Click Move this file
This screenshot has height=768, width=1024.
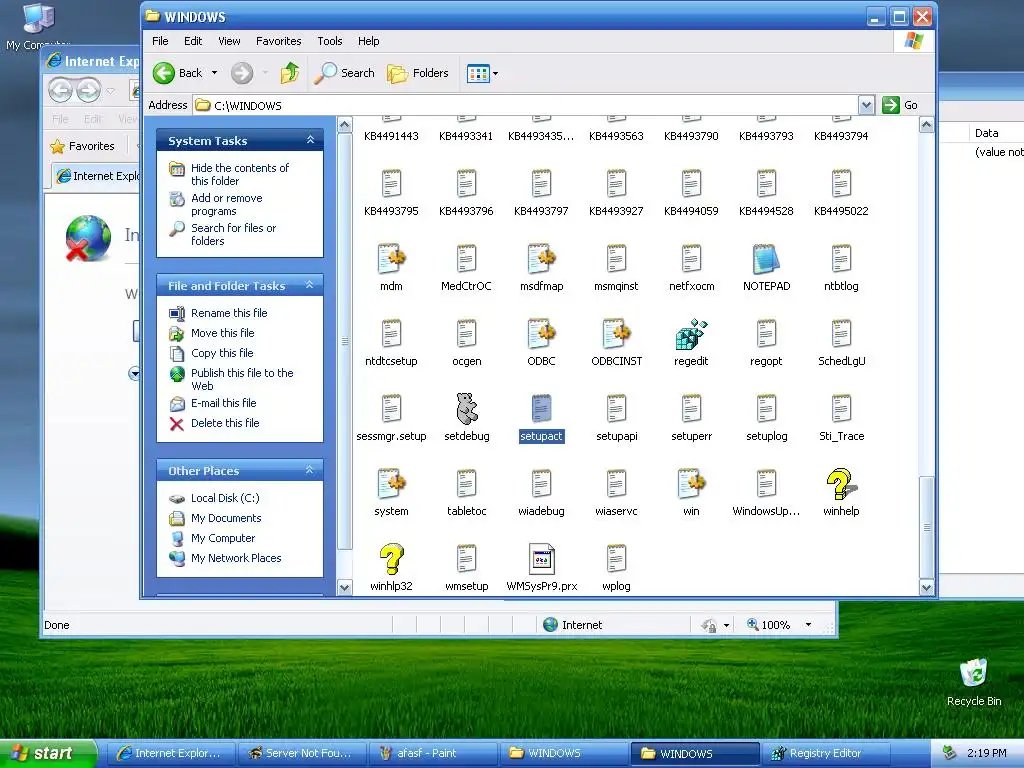[222, 333]
